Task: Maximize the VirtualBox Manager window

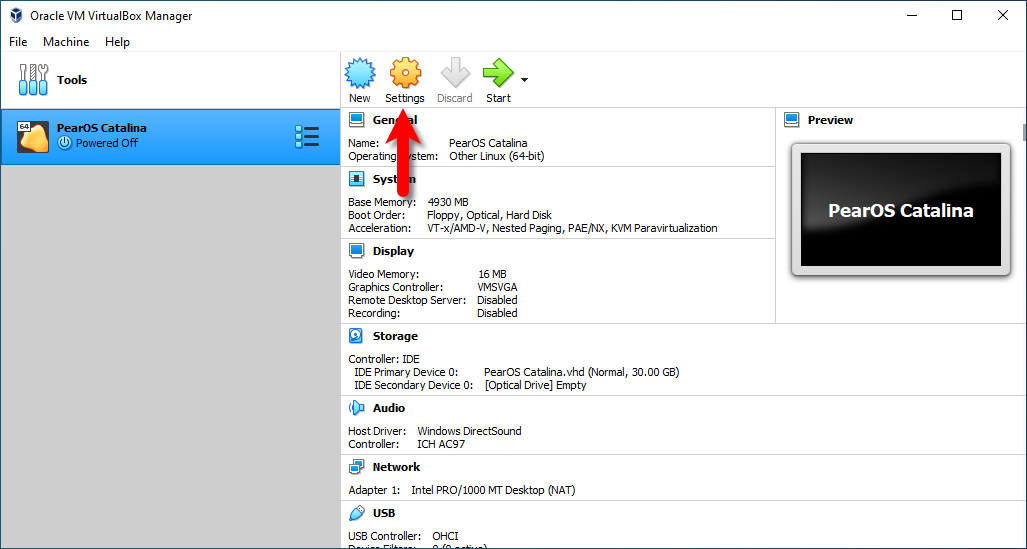Action: [x=957, y=15]
